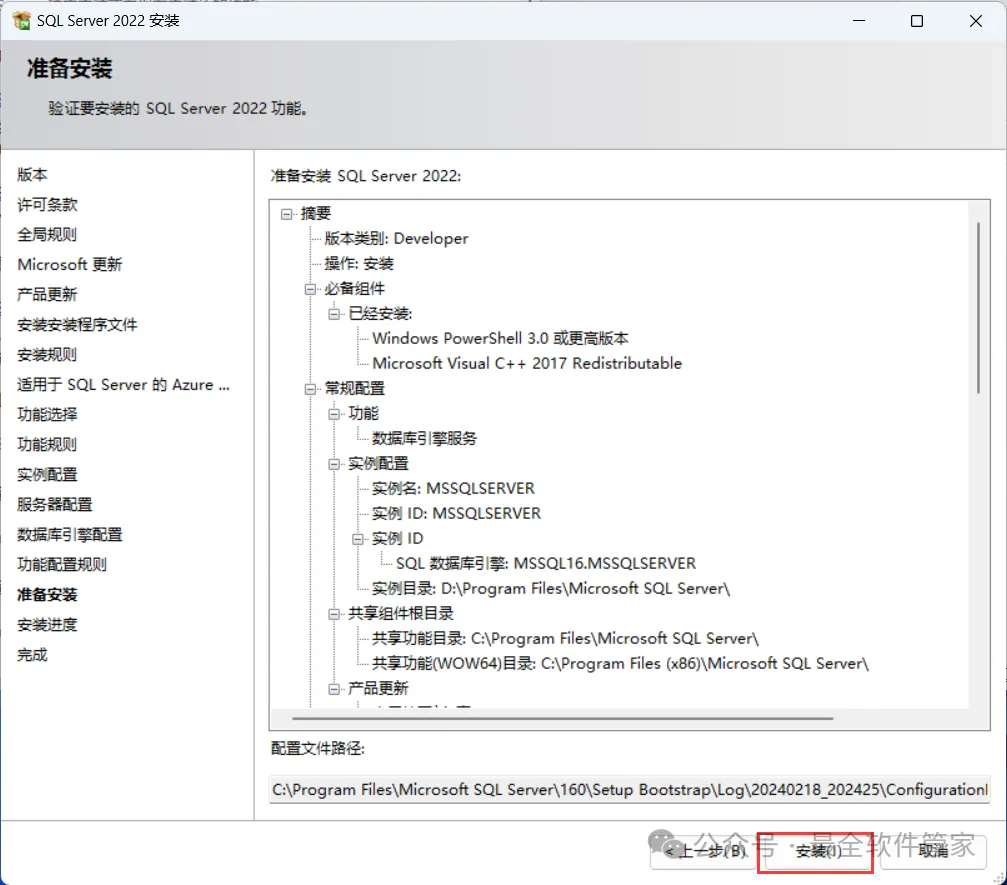Go back with 上一步(B) button
The image size is (1007, 885).
703,852
